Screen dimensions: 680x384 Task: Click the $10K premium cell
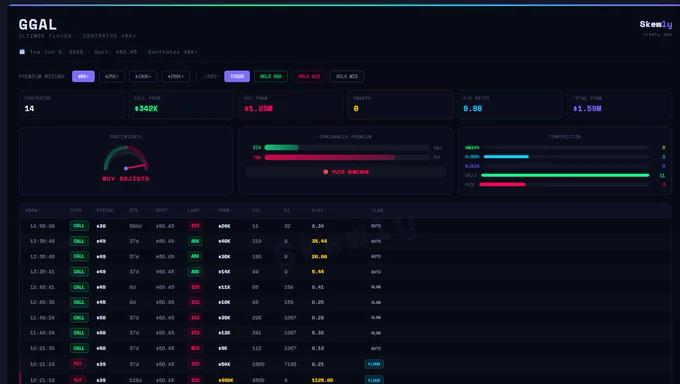tap(224, 302)
